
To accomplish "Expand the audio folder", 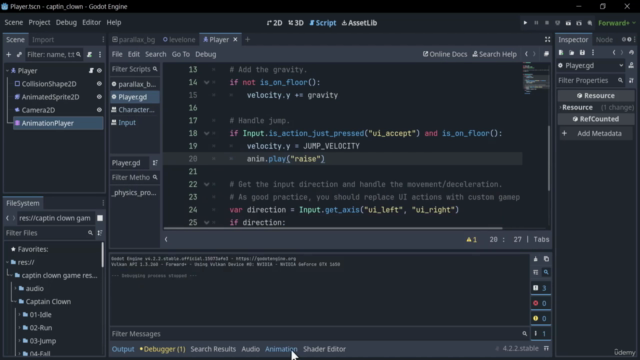I will pyautogui.click(x=16, y=289).
